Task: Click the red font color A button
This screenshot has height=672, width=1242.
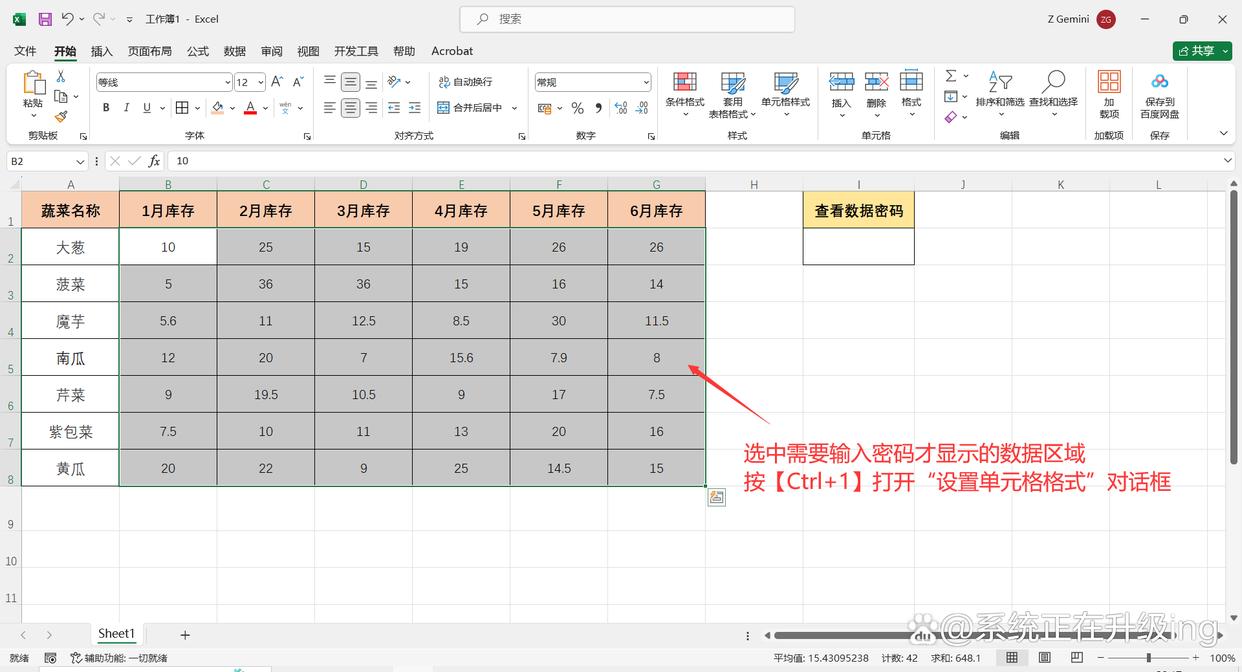Action: (x=250, y=108)
